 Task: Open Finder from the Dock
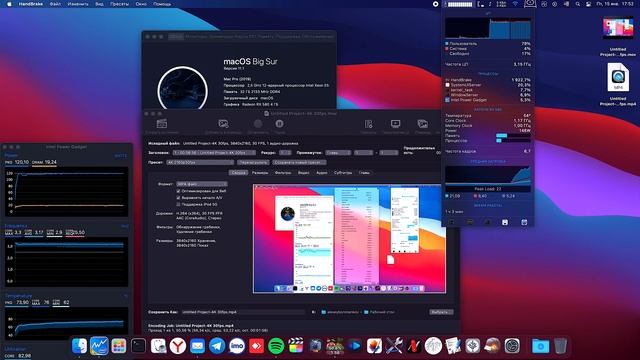pyautogui.click(x=79, y=346)
